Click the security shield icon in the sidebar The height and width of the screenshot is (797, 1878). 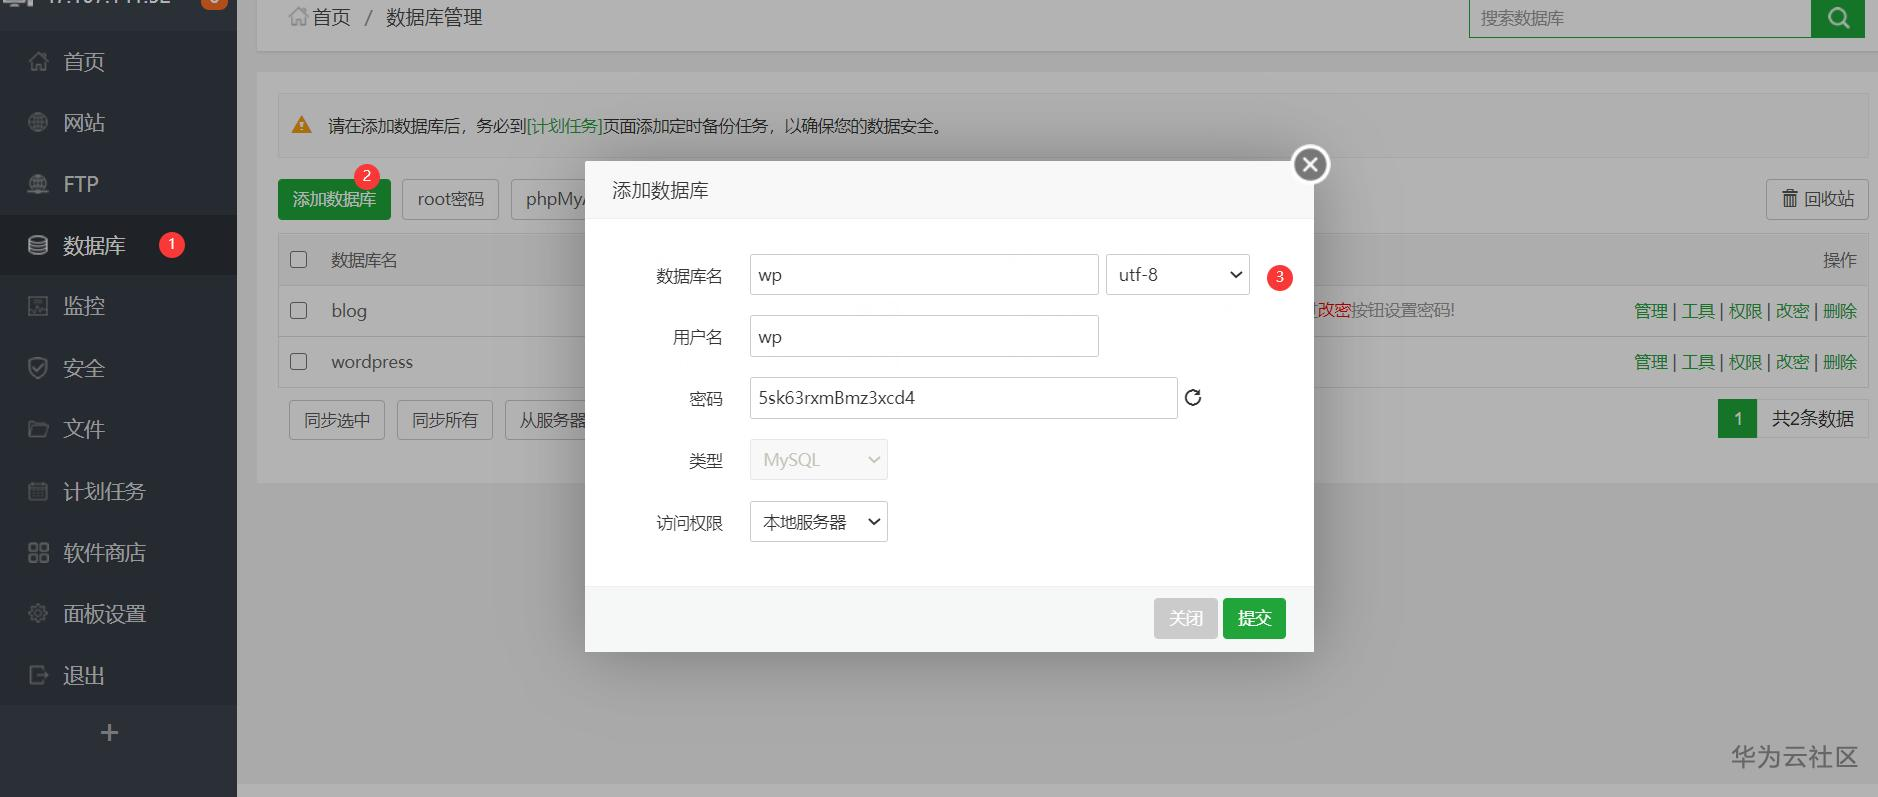(x=38, y=368)
